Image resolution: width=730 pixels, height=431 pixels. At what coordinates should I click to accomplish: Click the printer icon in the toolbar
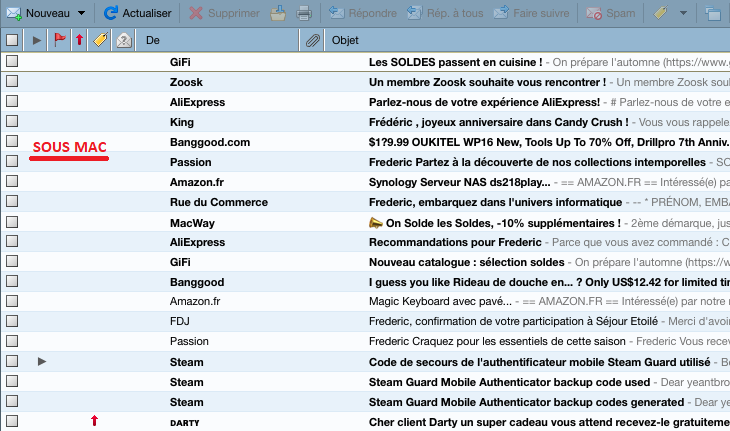tap(304, 14)
